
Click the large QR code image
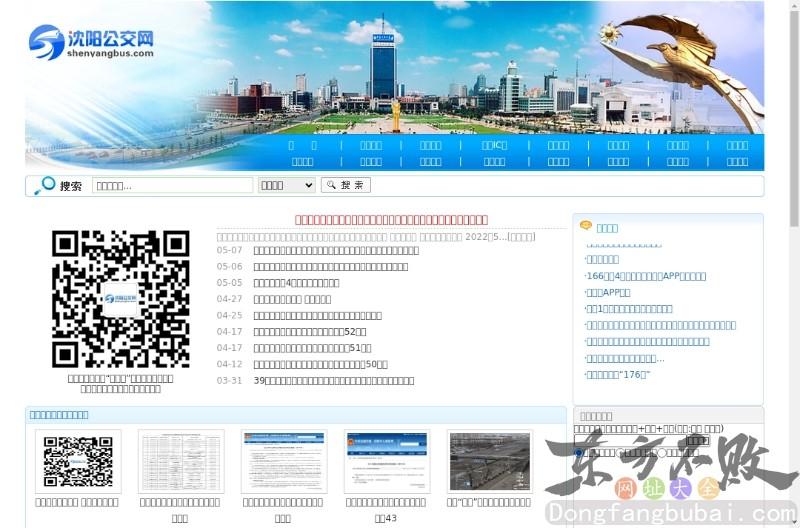tap(120, 299)
